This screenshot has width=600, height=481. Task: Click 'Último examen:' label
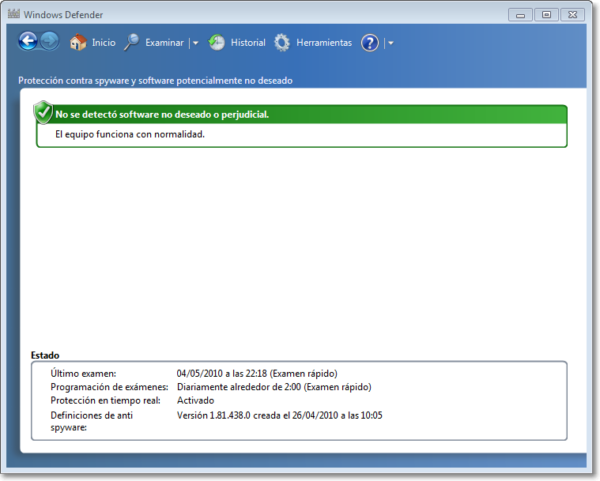(83, 373)
